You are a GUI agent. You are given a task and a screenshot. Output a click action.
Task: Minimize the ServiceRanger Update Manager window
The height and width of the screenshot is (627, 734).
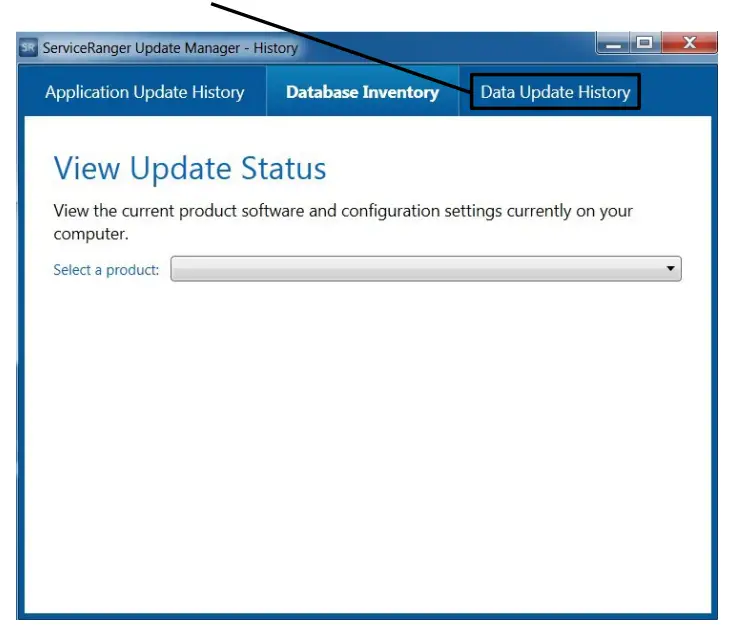click(613, 43)
